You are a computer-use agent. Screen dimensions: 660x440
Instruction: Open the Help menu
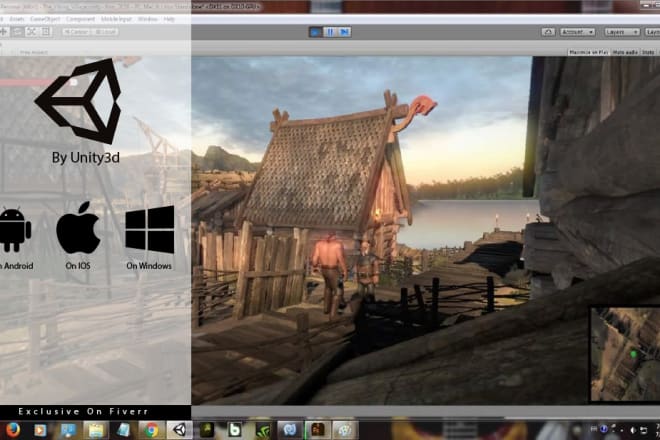coord(169,19)
